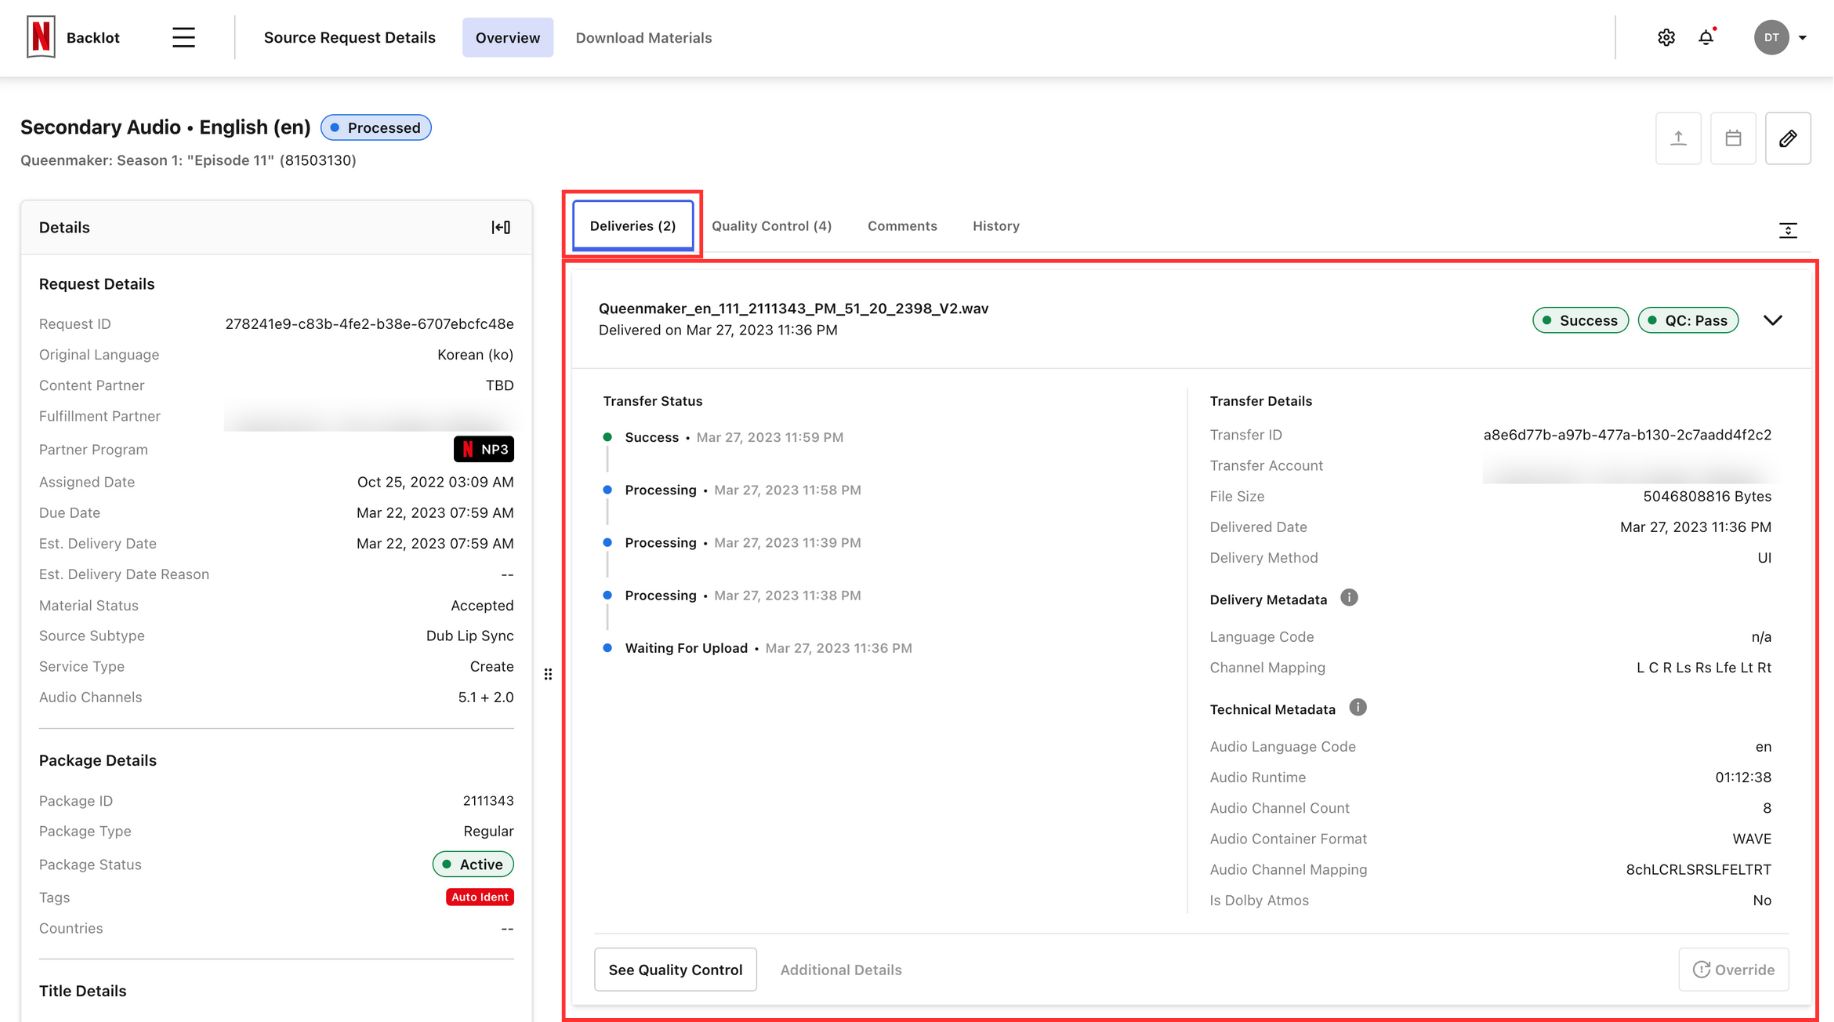Click the Package ID value 2111343

488,801
